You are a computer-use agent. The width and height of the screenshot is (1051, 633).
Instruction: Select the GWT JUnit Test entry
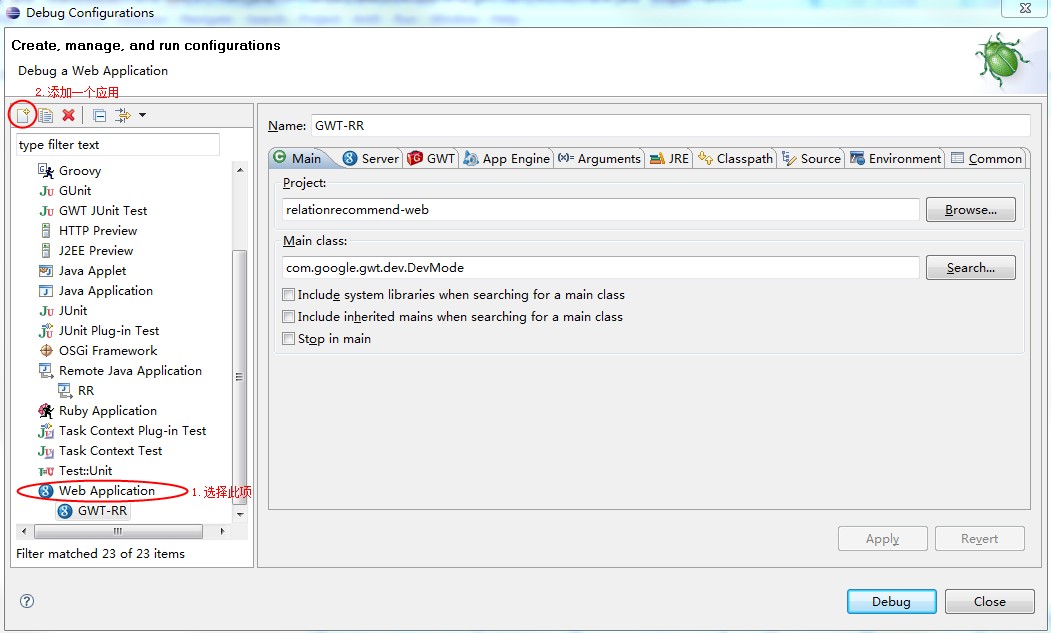tap(103, 211)
